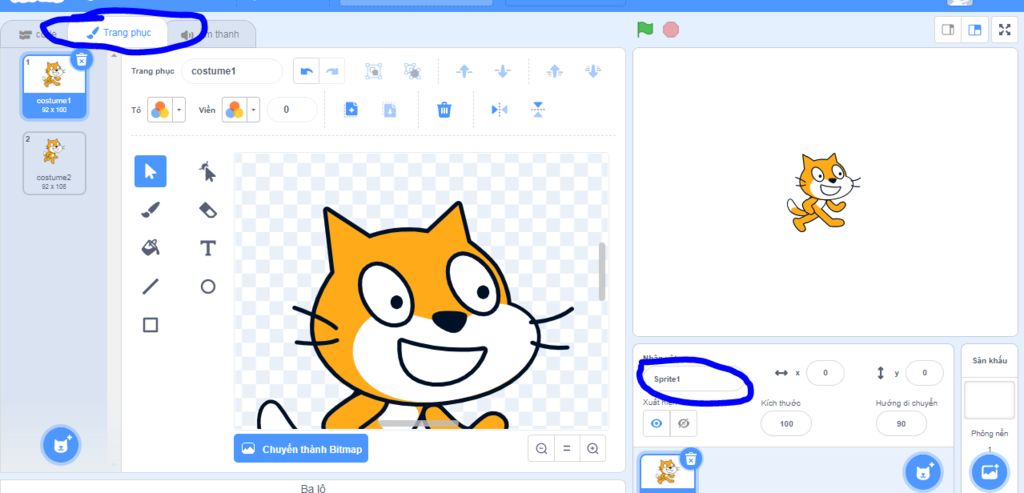The width and height of the screenshot is (1024, 493).
Task: Select the Circle shape tool
Action: (208, 287)
